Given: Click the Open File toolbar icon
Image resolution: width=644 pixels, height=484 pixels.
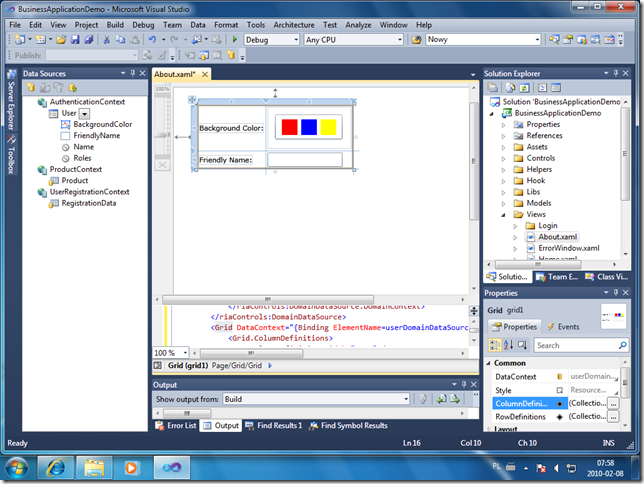Looking at the screenshot, I should pos(61,39).
